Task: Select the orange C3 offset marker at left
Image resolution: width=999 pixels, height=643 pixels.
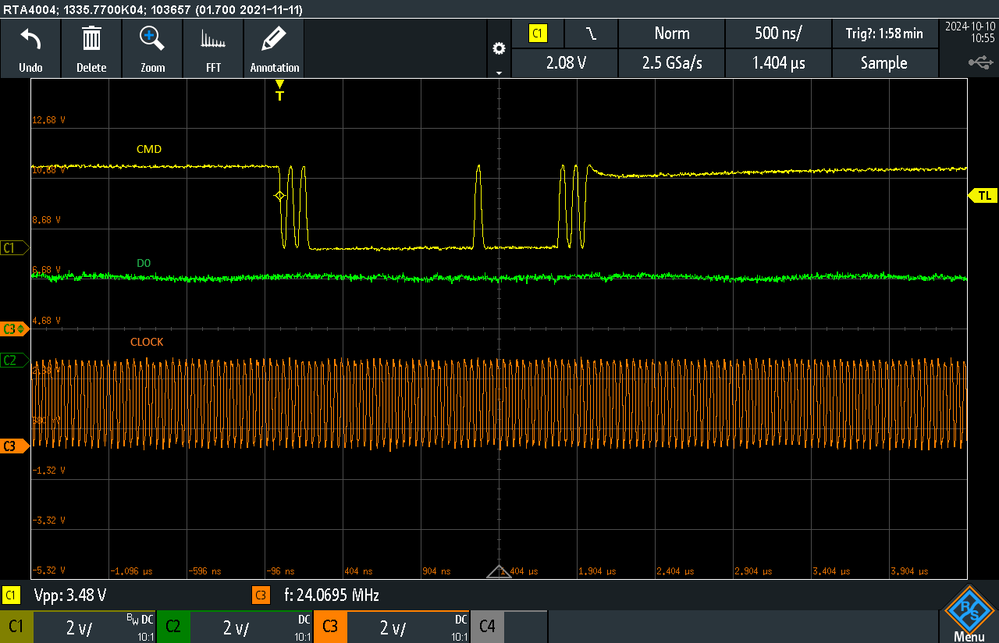Action: (x=14, y=329)
